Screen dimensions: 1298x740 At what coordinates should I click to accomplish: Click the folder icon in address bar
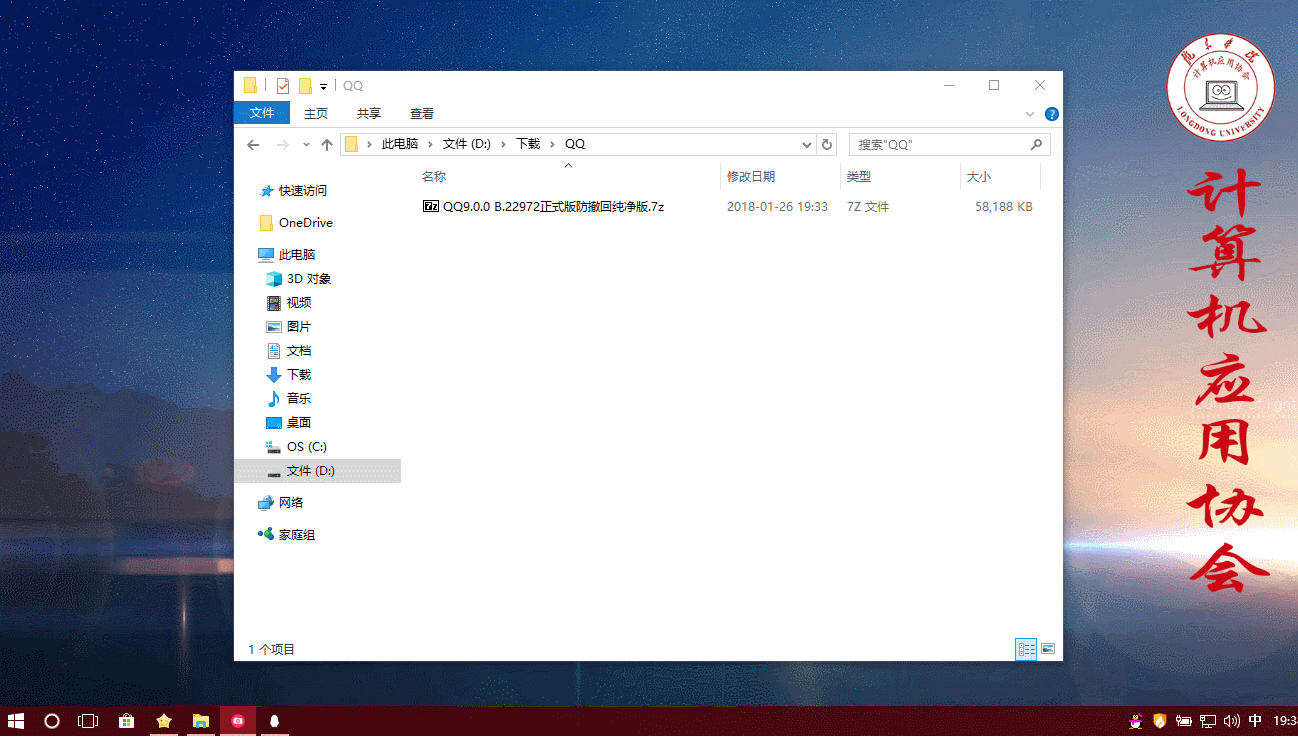click(351, 144)
